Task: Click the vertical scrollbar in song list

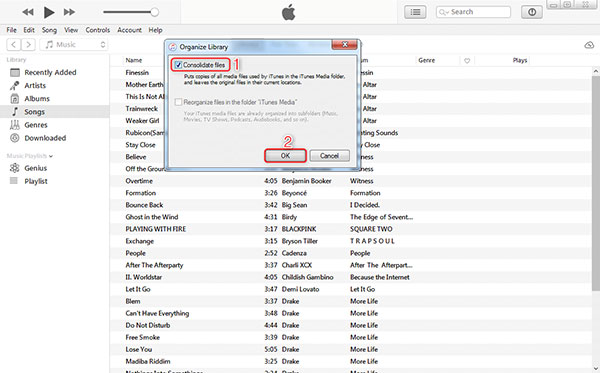Action: 595,184
